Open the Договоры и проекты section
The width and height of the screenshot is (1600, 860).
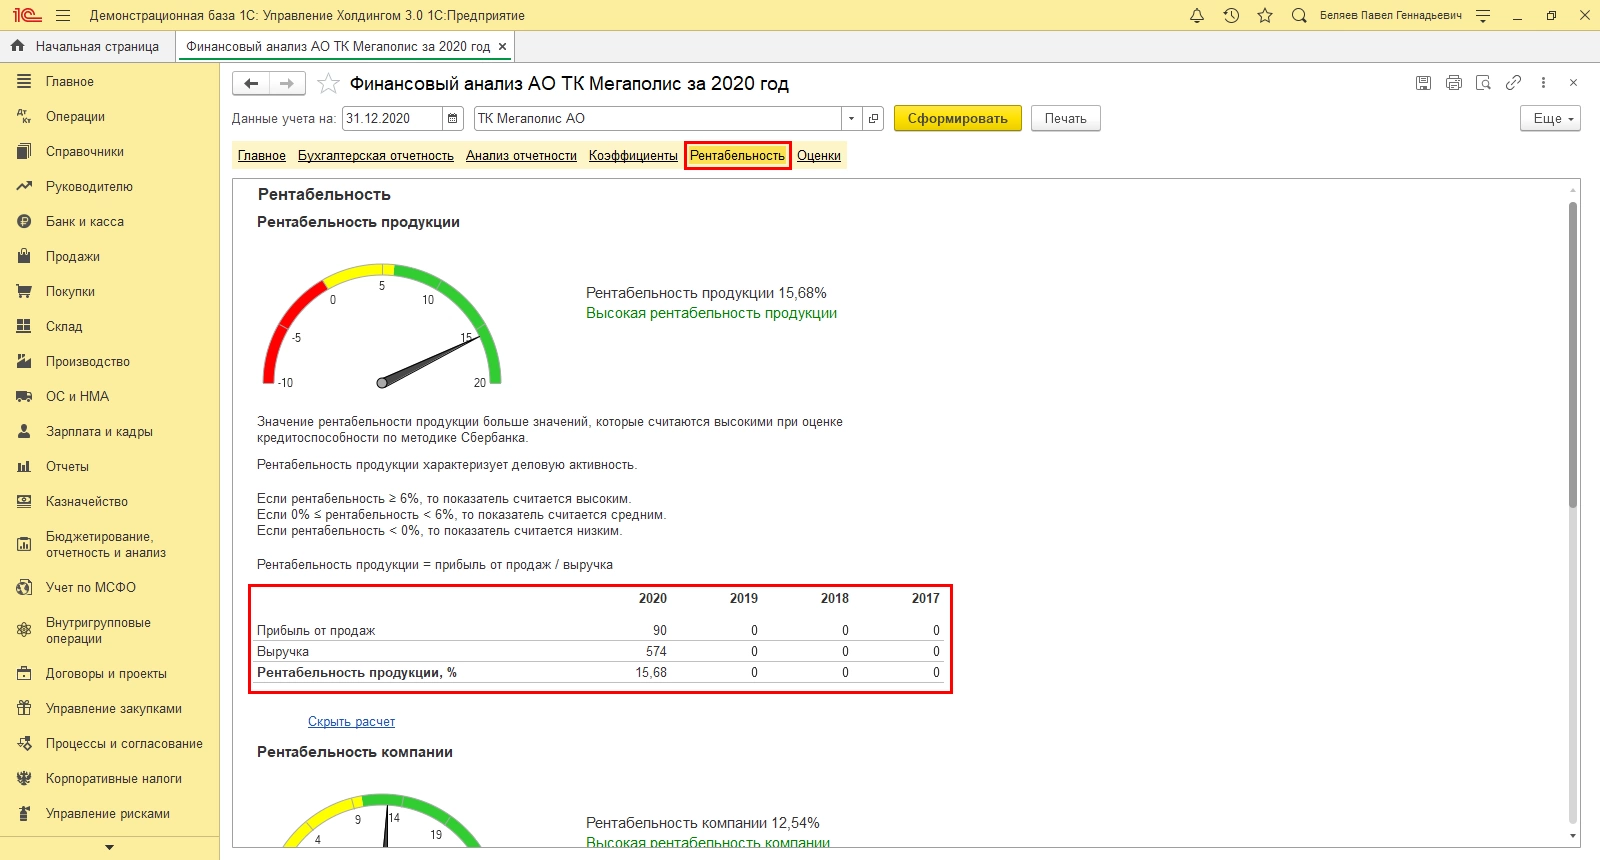[x=110, y=674]
